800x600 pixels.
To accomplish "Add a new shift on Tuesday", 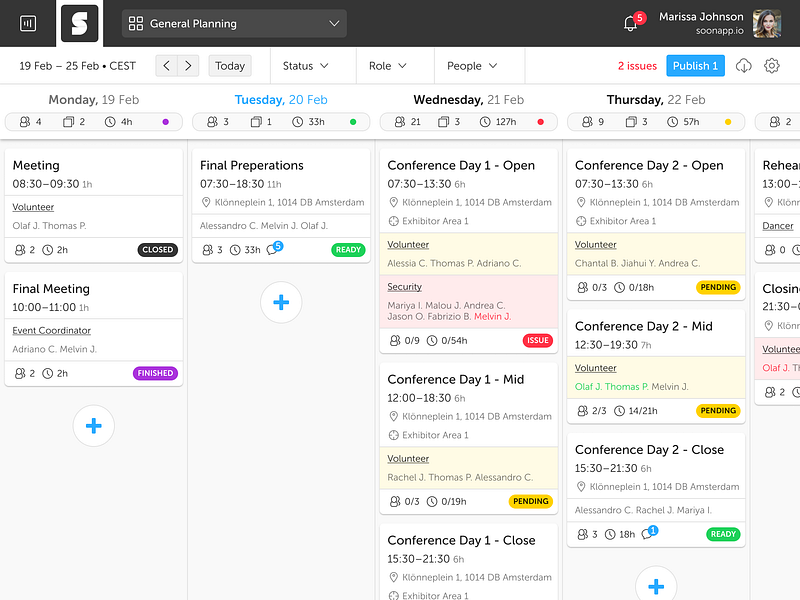I will pyautogui.click(x=281, y=302).
